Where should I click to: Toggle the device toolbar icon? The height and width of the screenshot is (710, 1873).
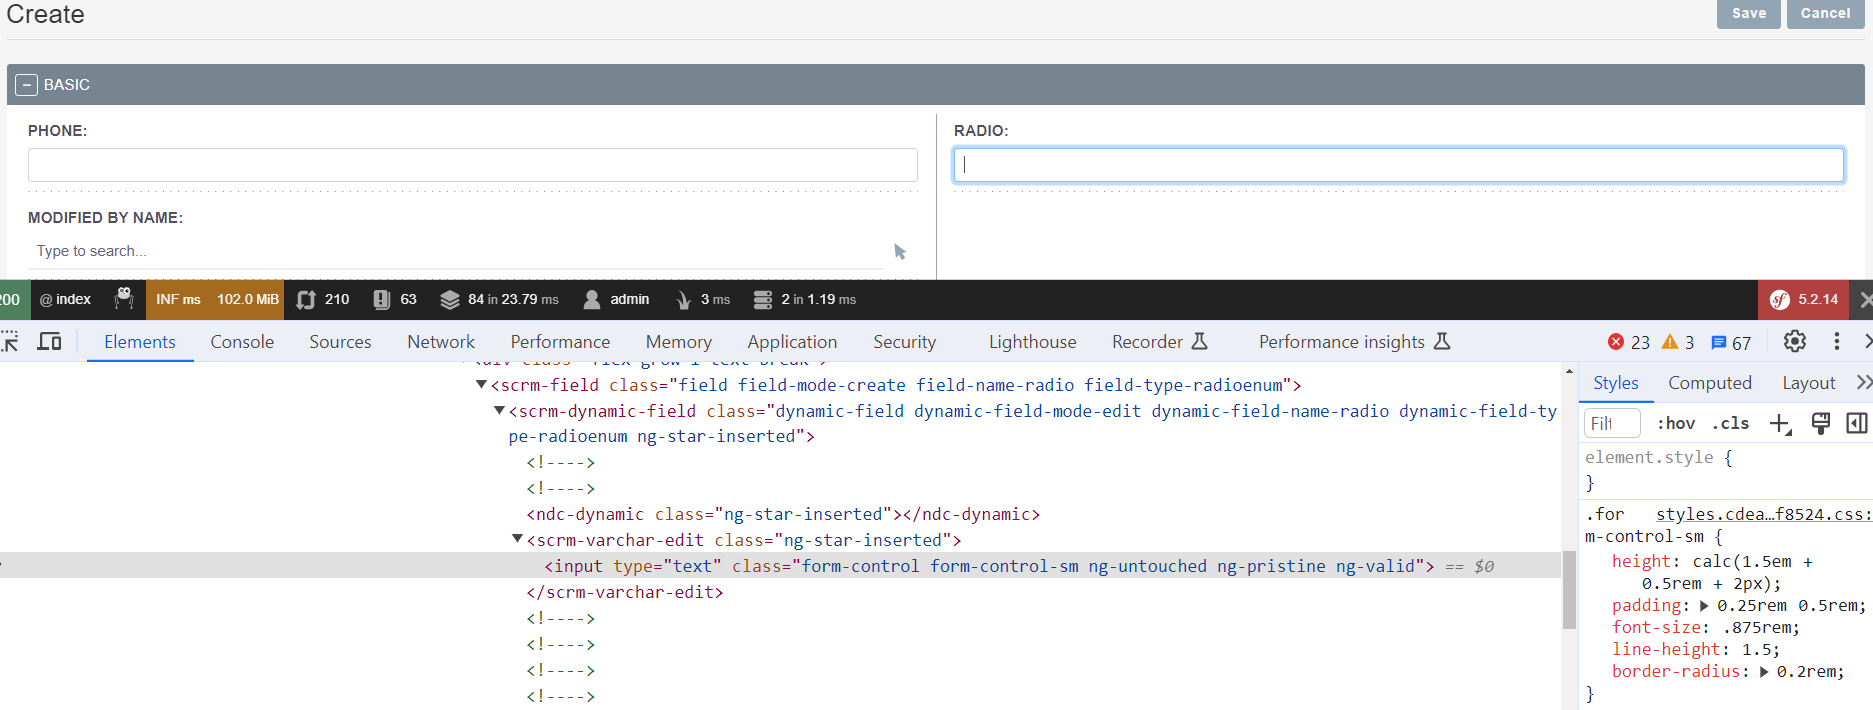point(49,342)
